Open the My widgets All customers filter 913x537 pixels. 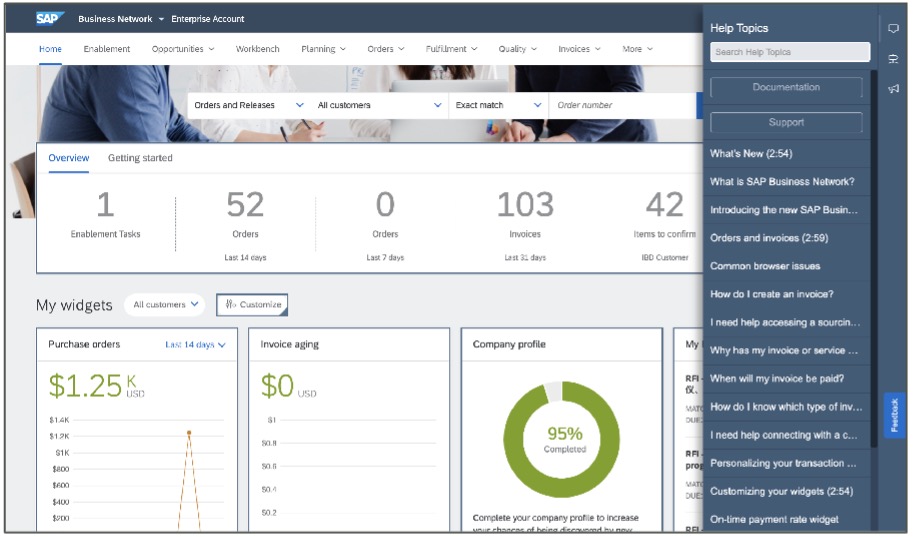click(x=165, y=305)
